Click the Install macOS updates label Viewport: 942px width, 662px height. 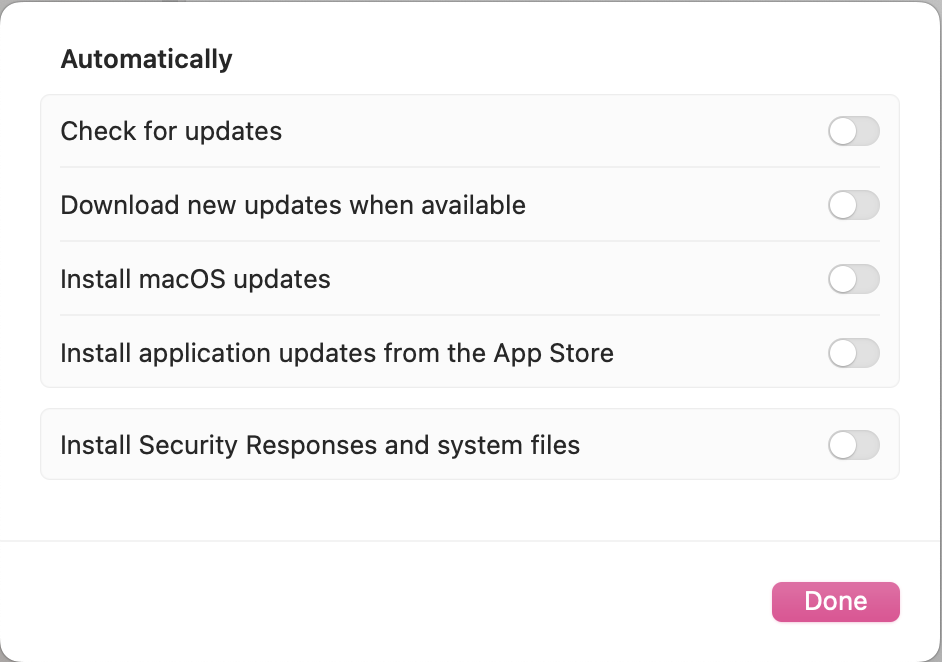pos(195,279)
